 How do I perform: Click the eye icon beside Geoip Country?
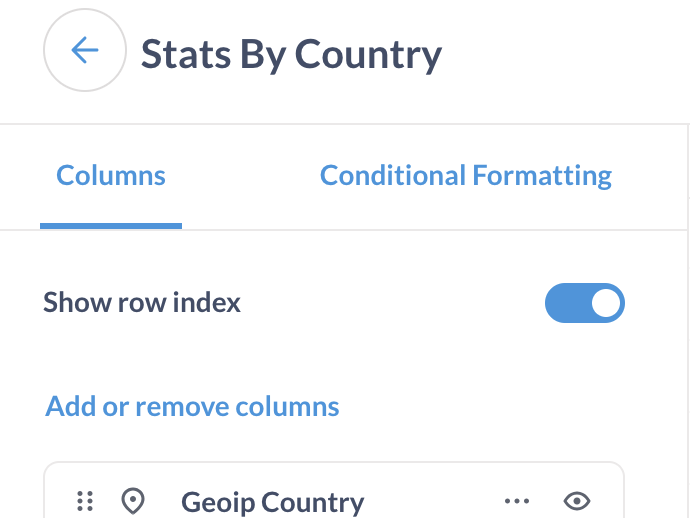(x=577, y=501)
